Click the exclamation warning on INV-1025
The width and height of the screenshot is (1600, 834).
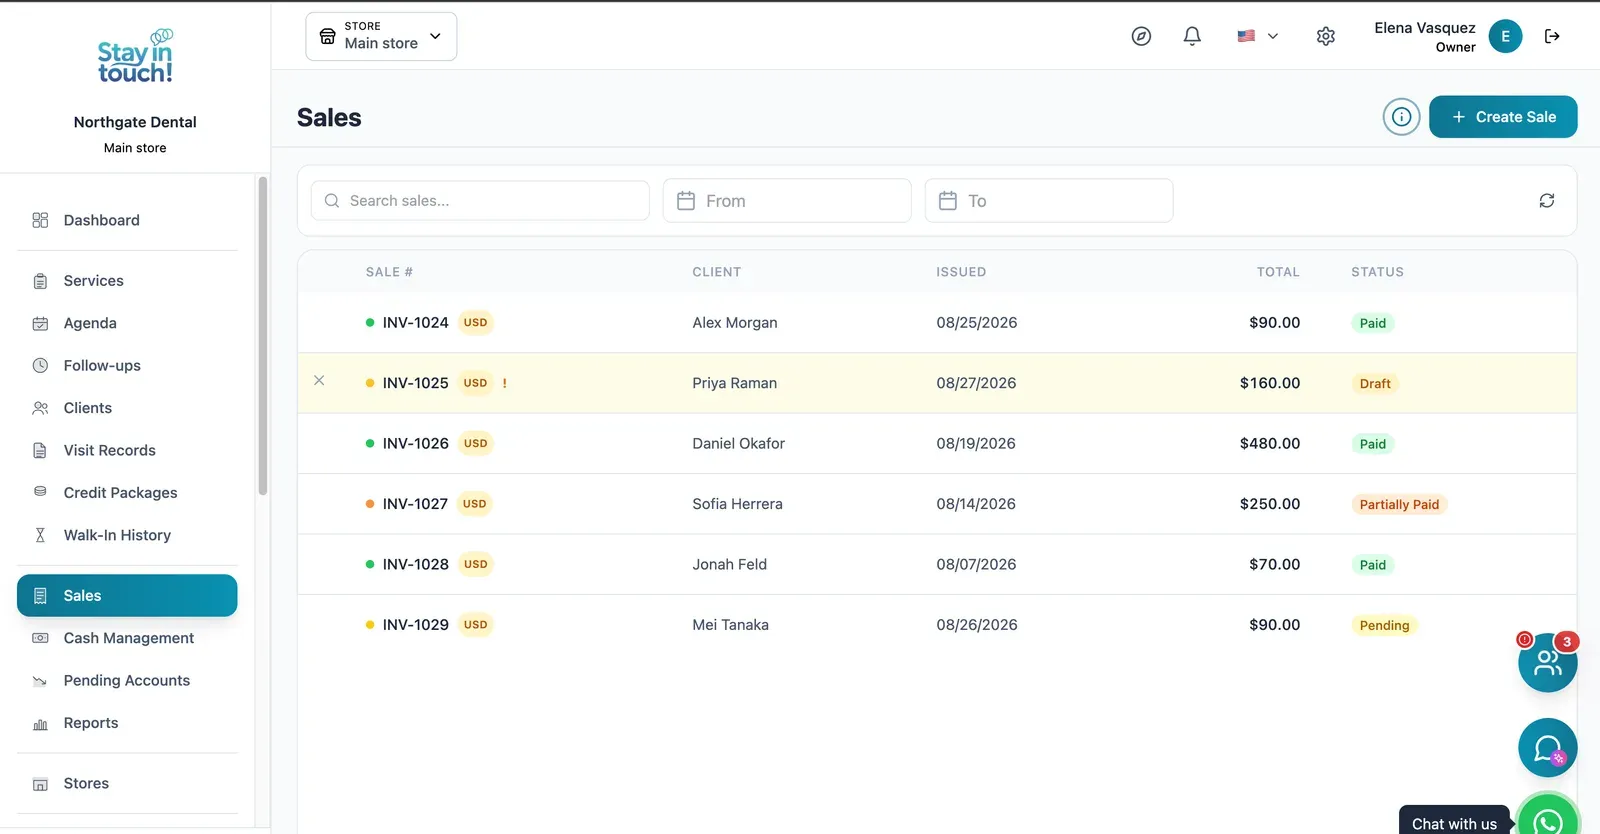(505, 383)
